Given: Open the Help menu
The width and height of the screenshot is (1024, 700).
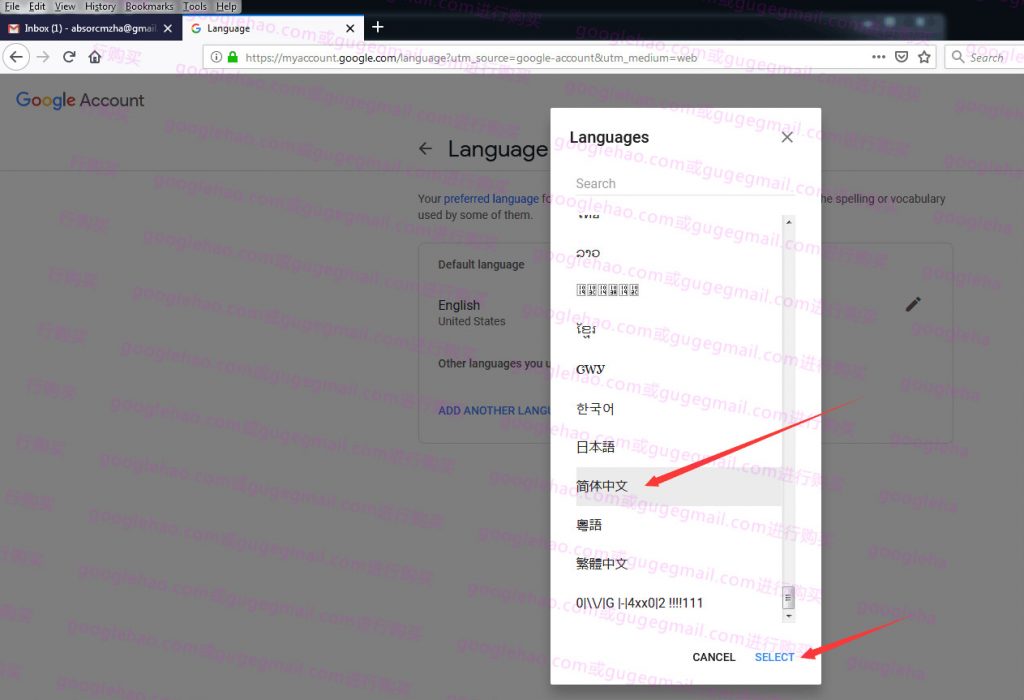Looking at the screenshot, I should coord(226,7).
